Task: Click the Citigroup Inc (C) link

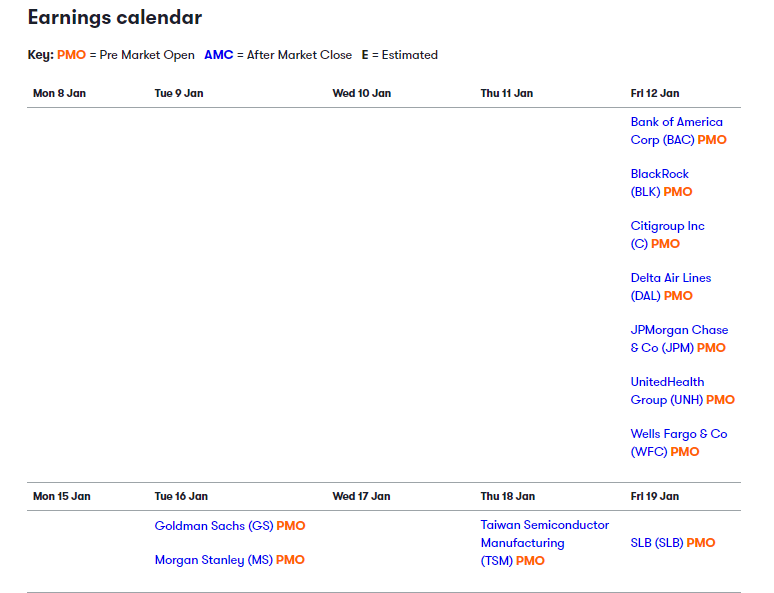Action: tap(667, 235)
